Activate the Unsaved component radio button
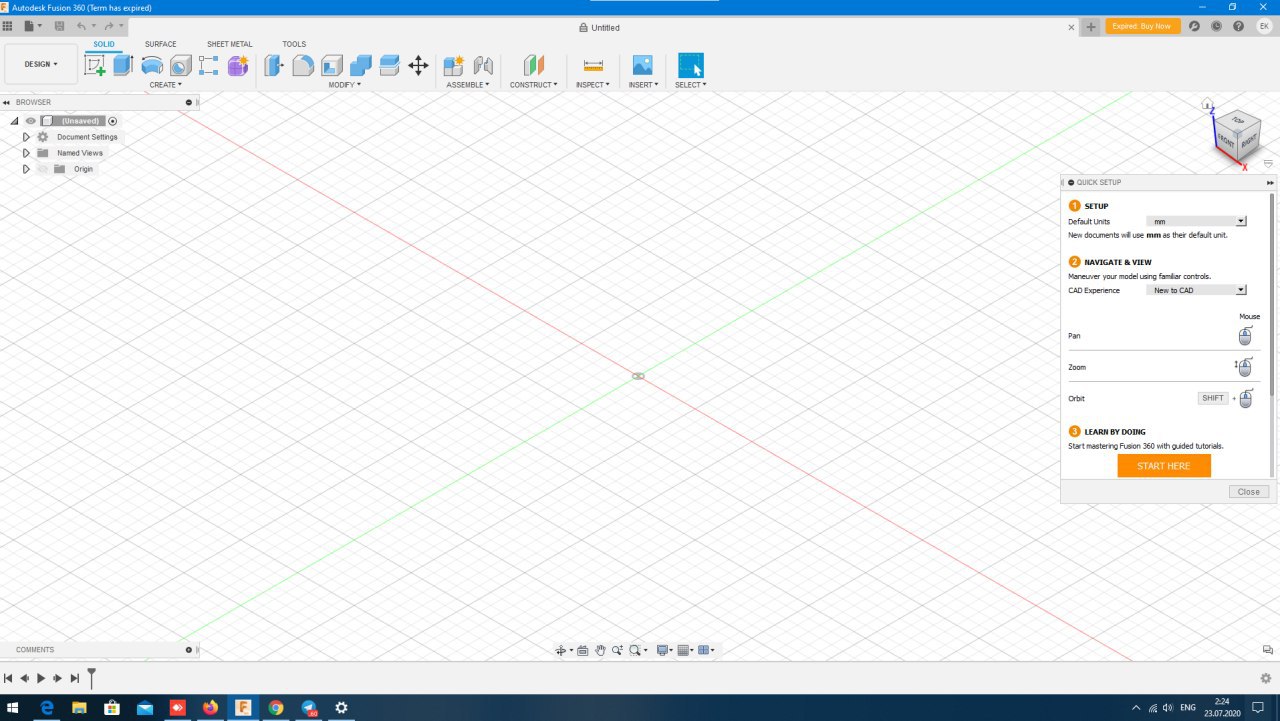The width and height of the screenshot is (1280, 721). (113, 121)
